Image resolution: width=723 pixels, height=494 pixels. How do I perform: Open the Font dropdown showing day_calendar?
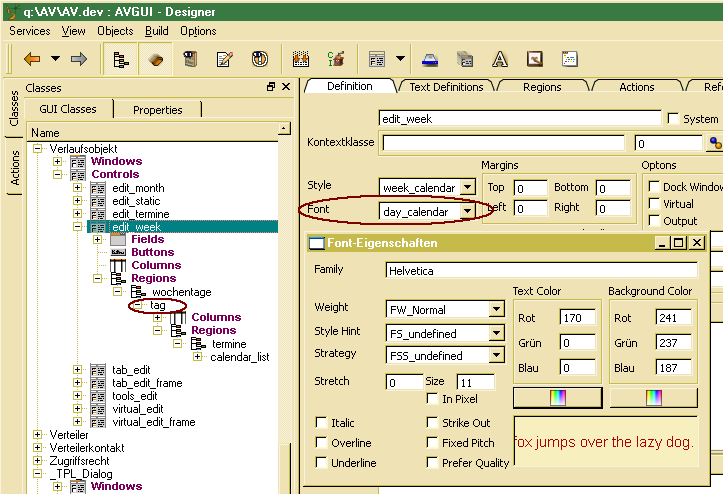pos(467,212)
